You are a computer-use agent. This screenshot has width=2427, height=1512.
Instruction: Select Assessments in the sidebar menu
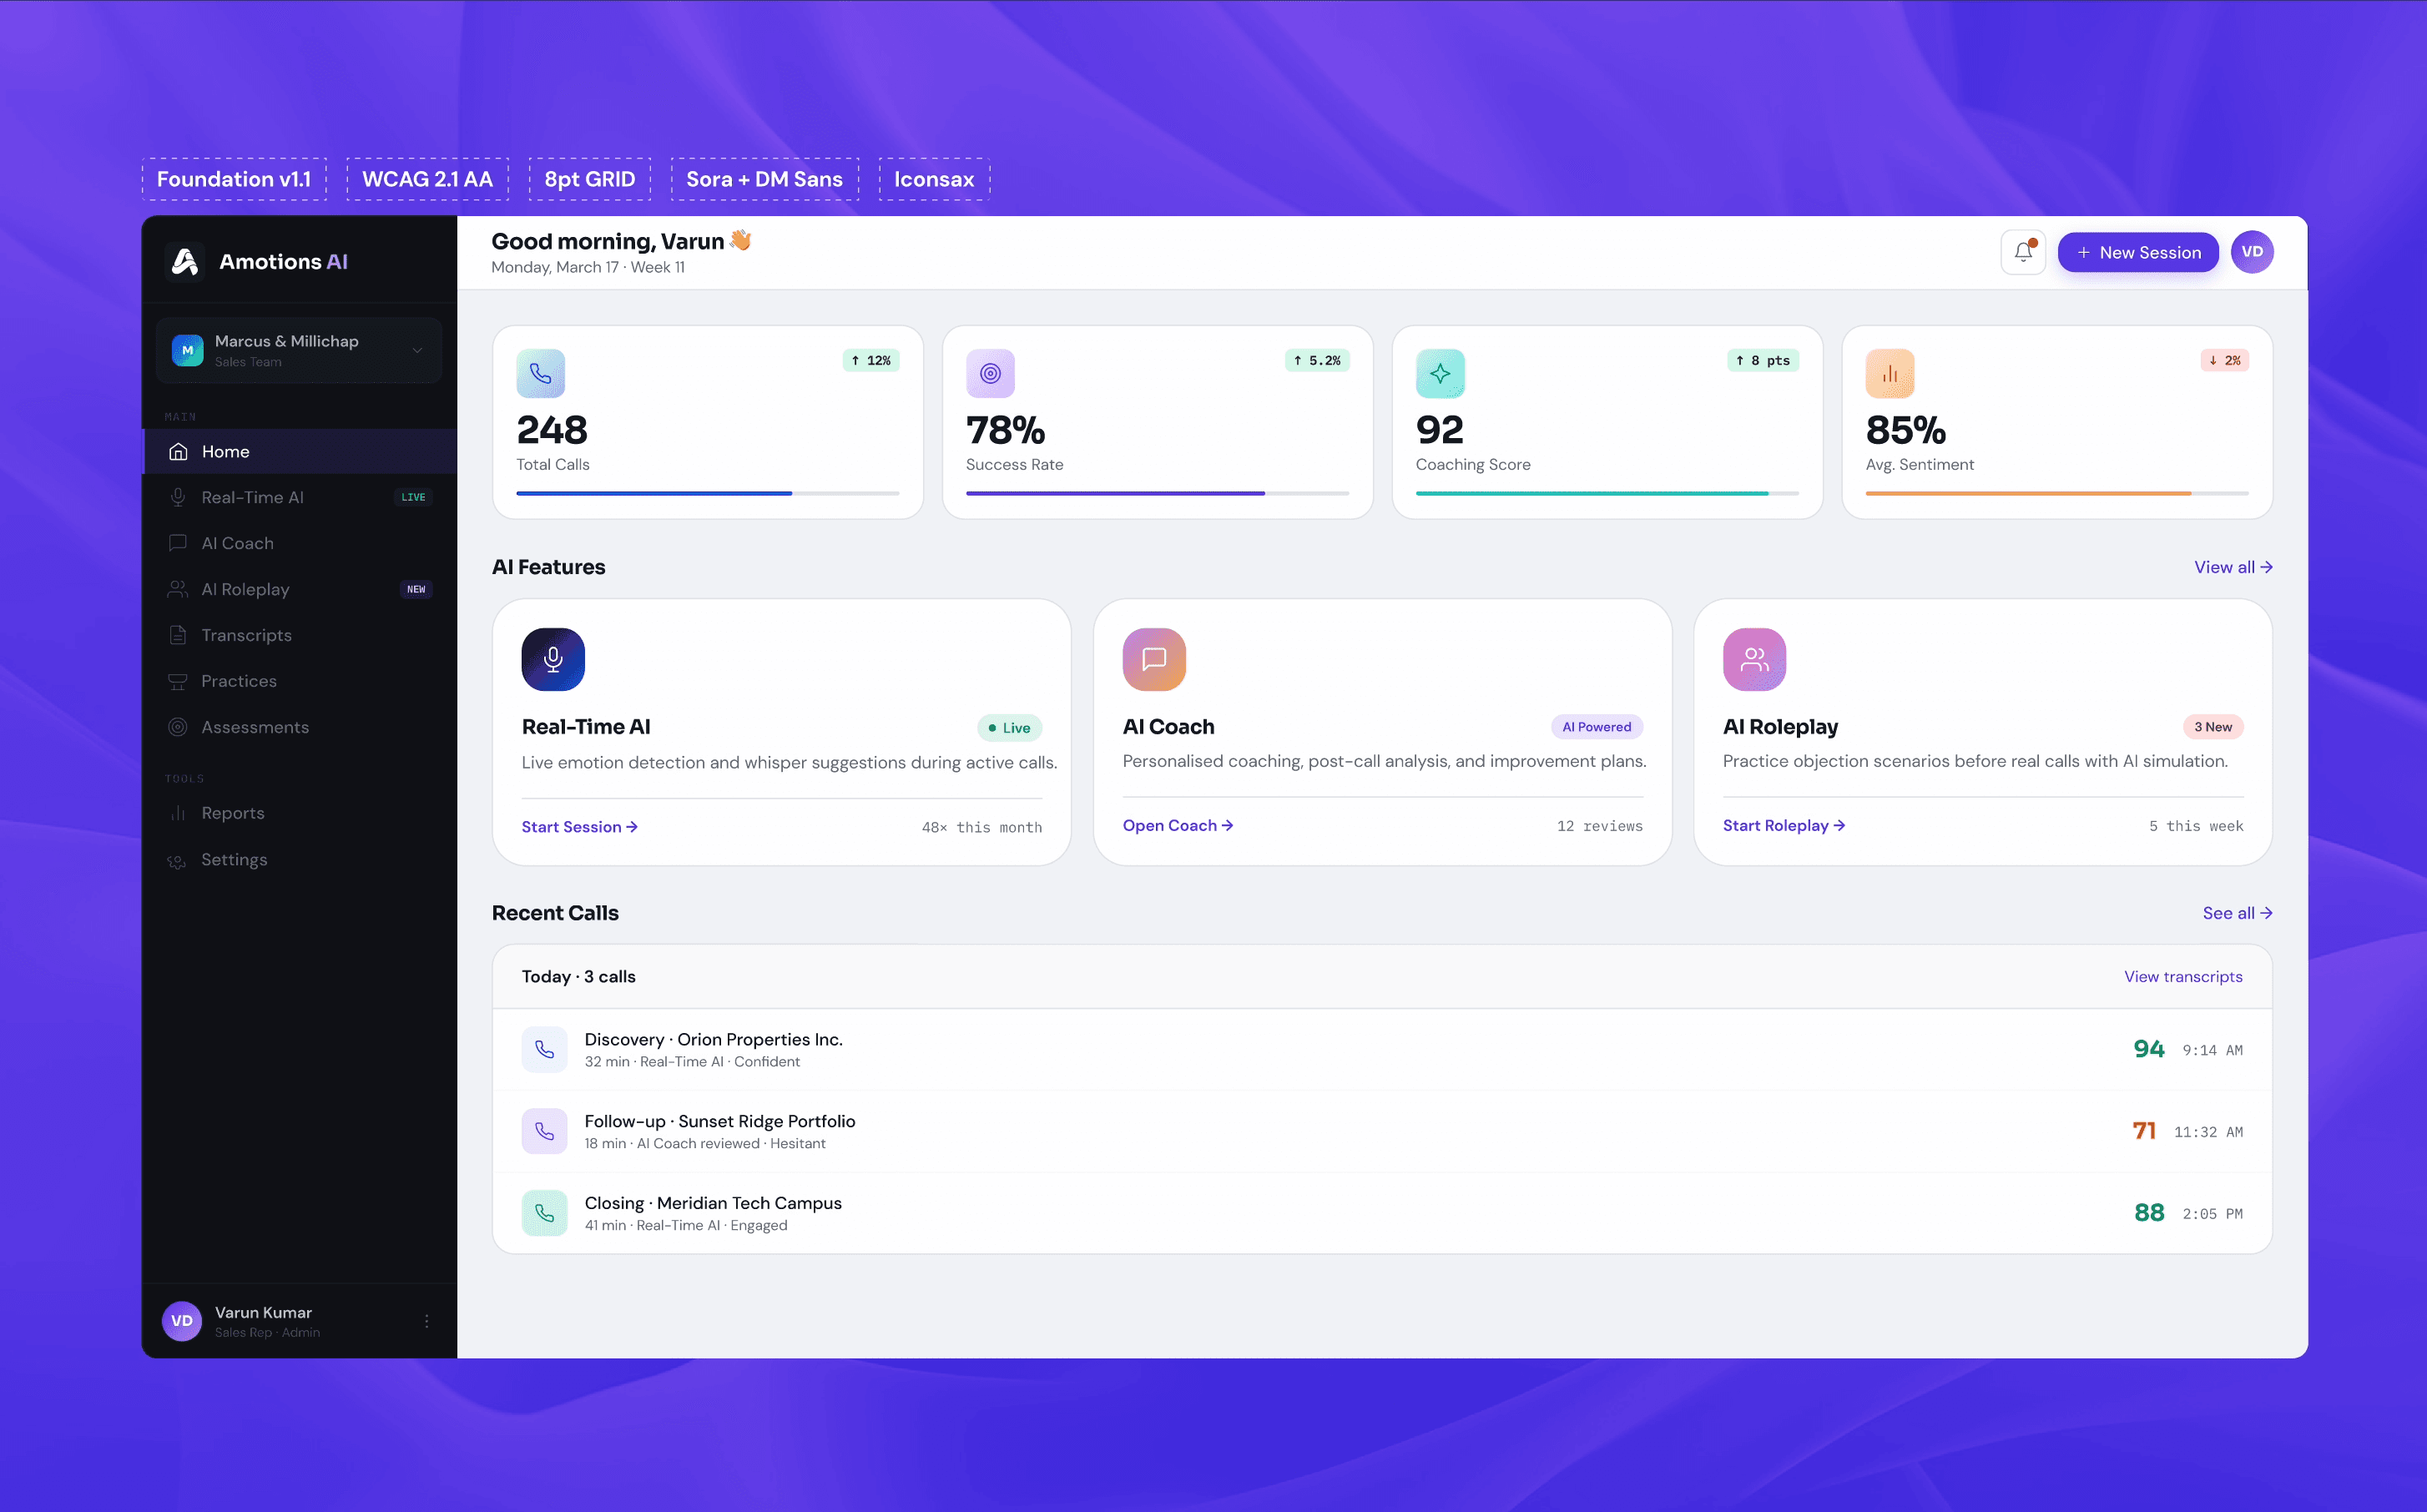pos(254,727)
